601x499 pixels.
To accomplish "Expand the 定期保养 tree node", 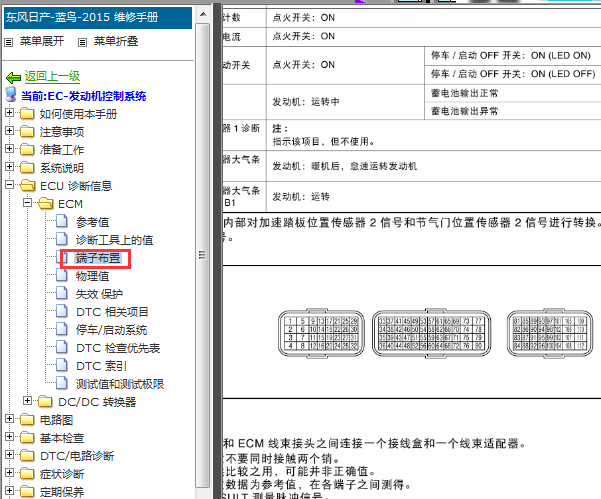I will [x=10, y=491].
